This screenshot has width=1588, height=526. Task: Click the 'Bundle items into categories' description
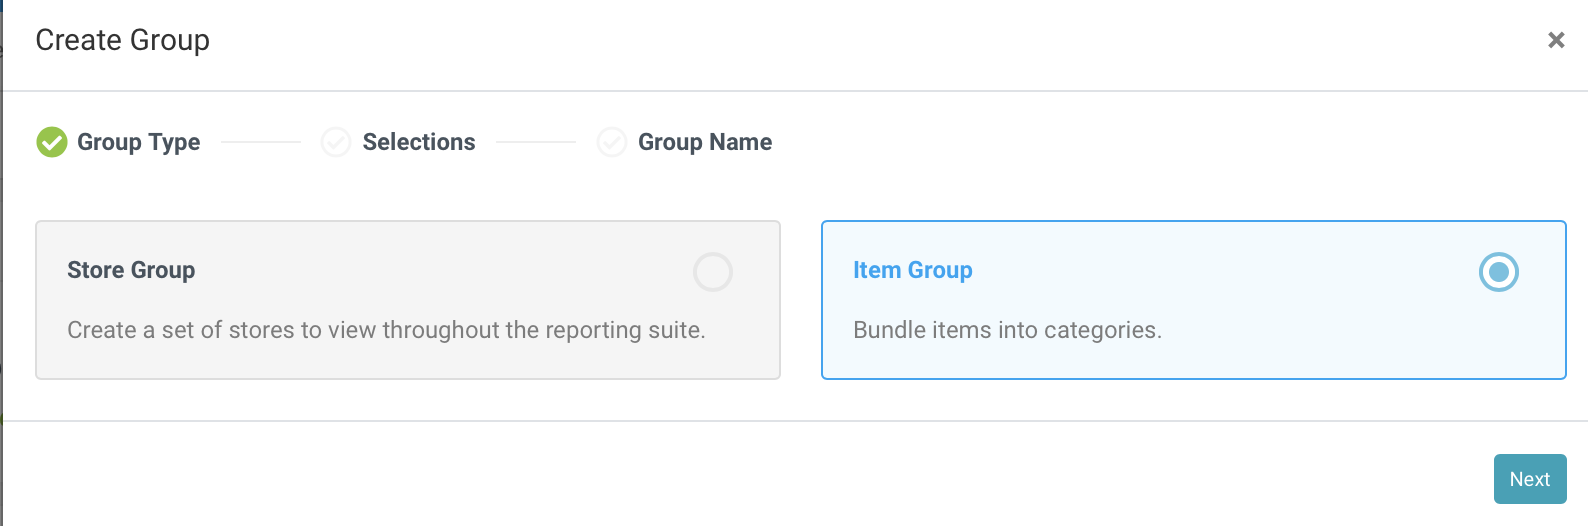pyautogui.click(x=1007, y=330)
